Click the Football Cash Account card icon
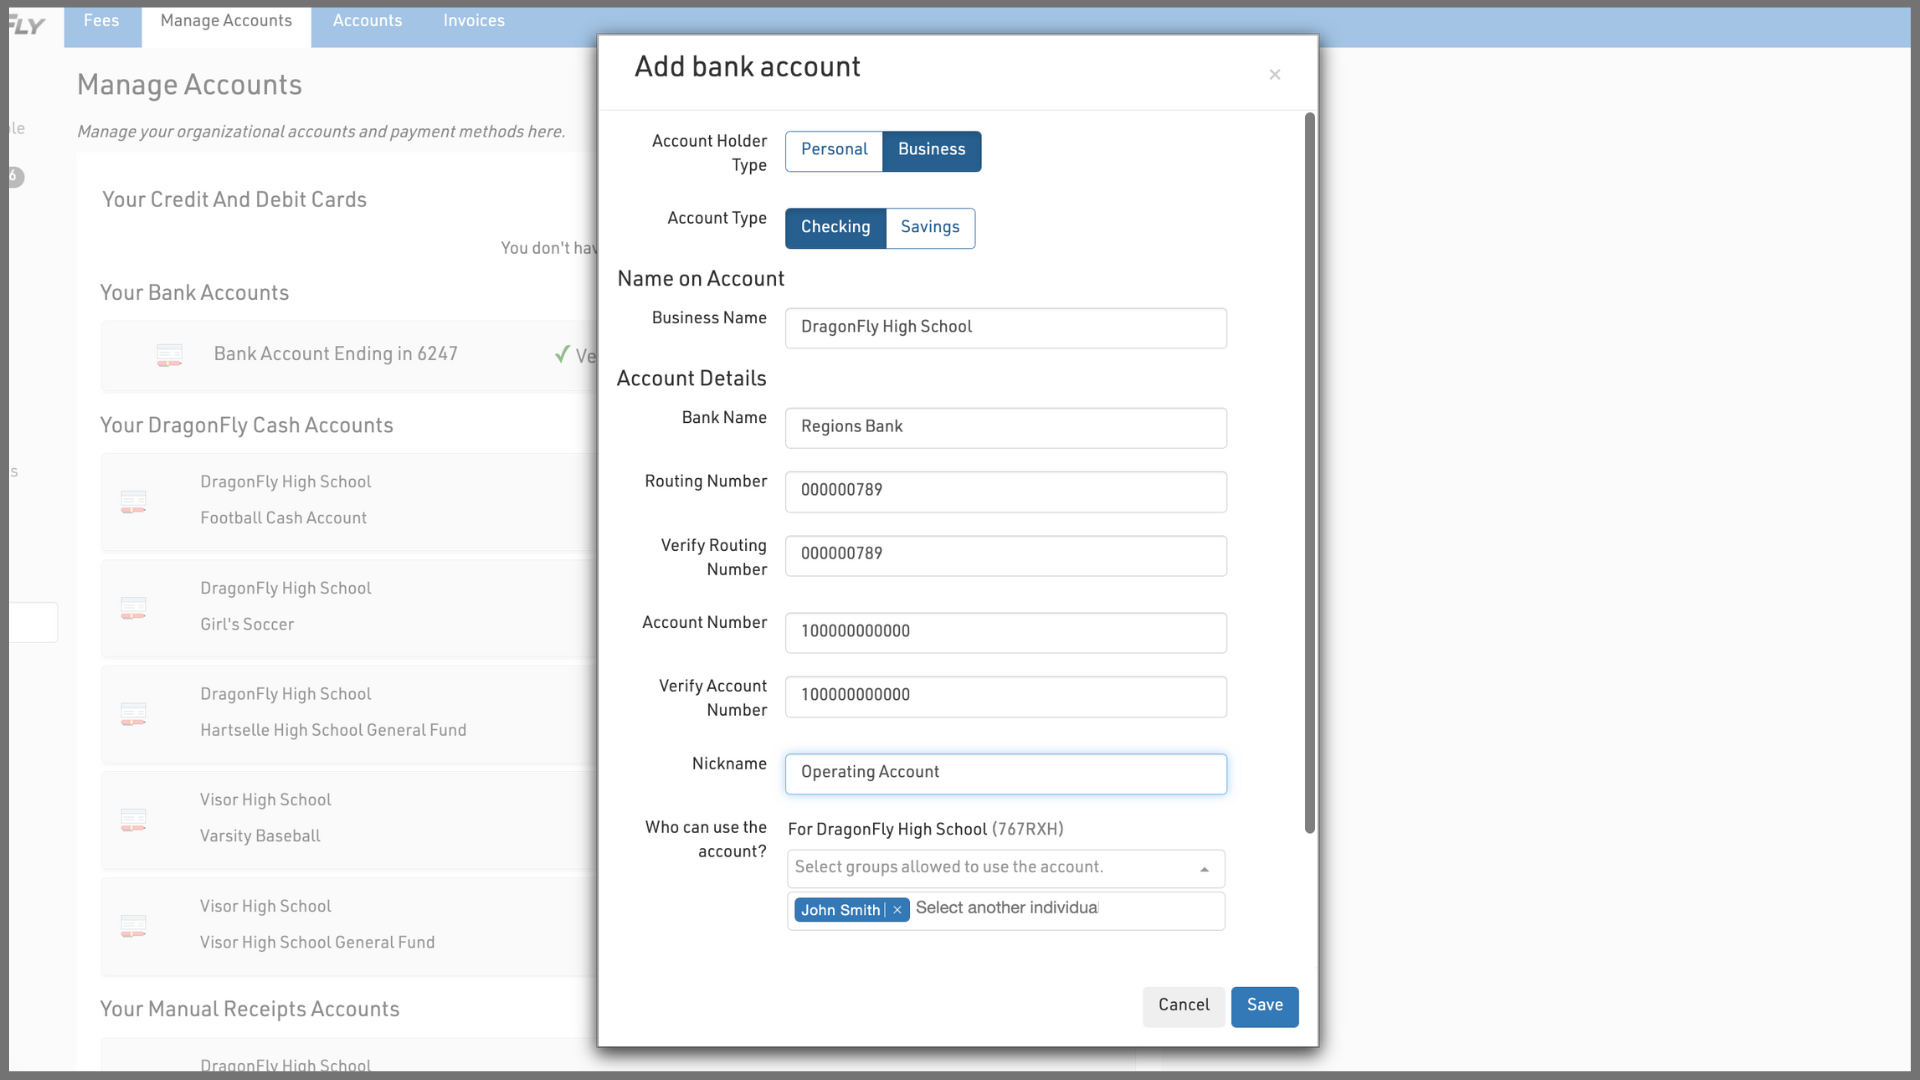The image size is (1920, 1080). point(133,501)
